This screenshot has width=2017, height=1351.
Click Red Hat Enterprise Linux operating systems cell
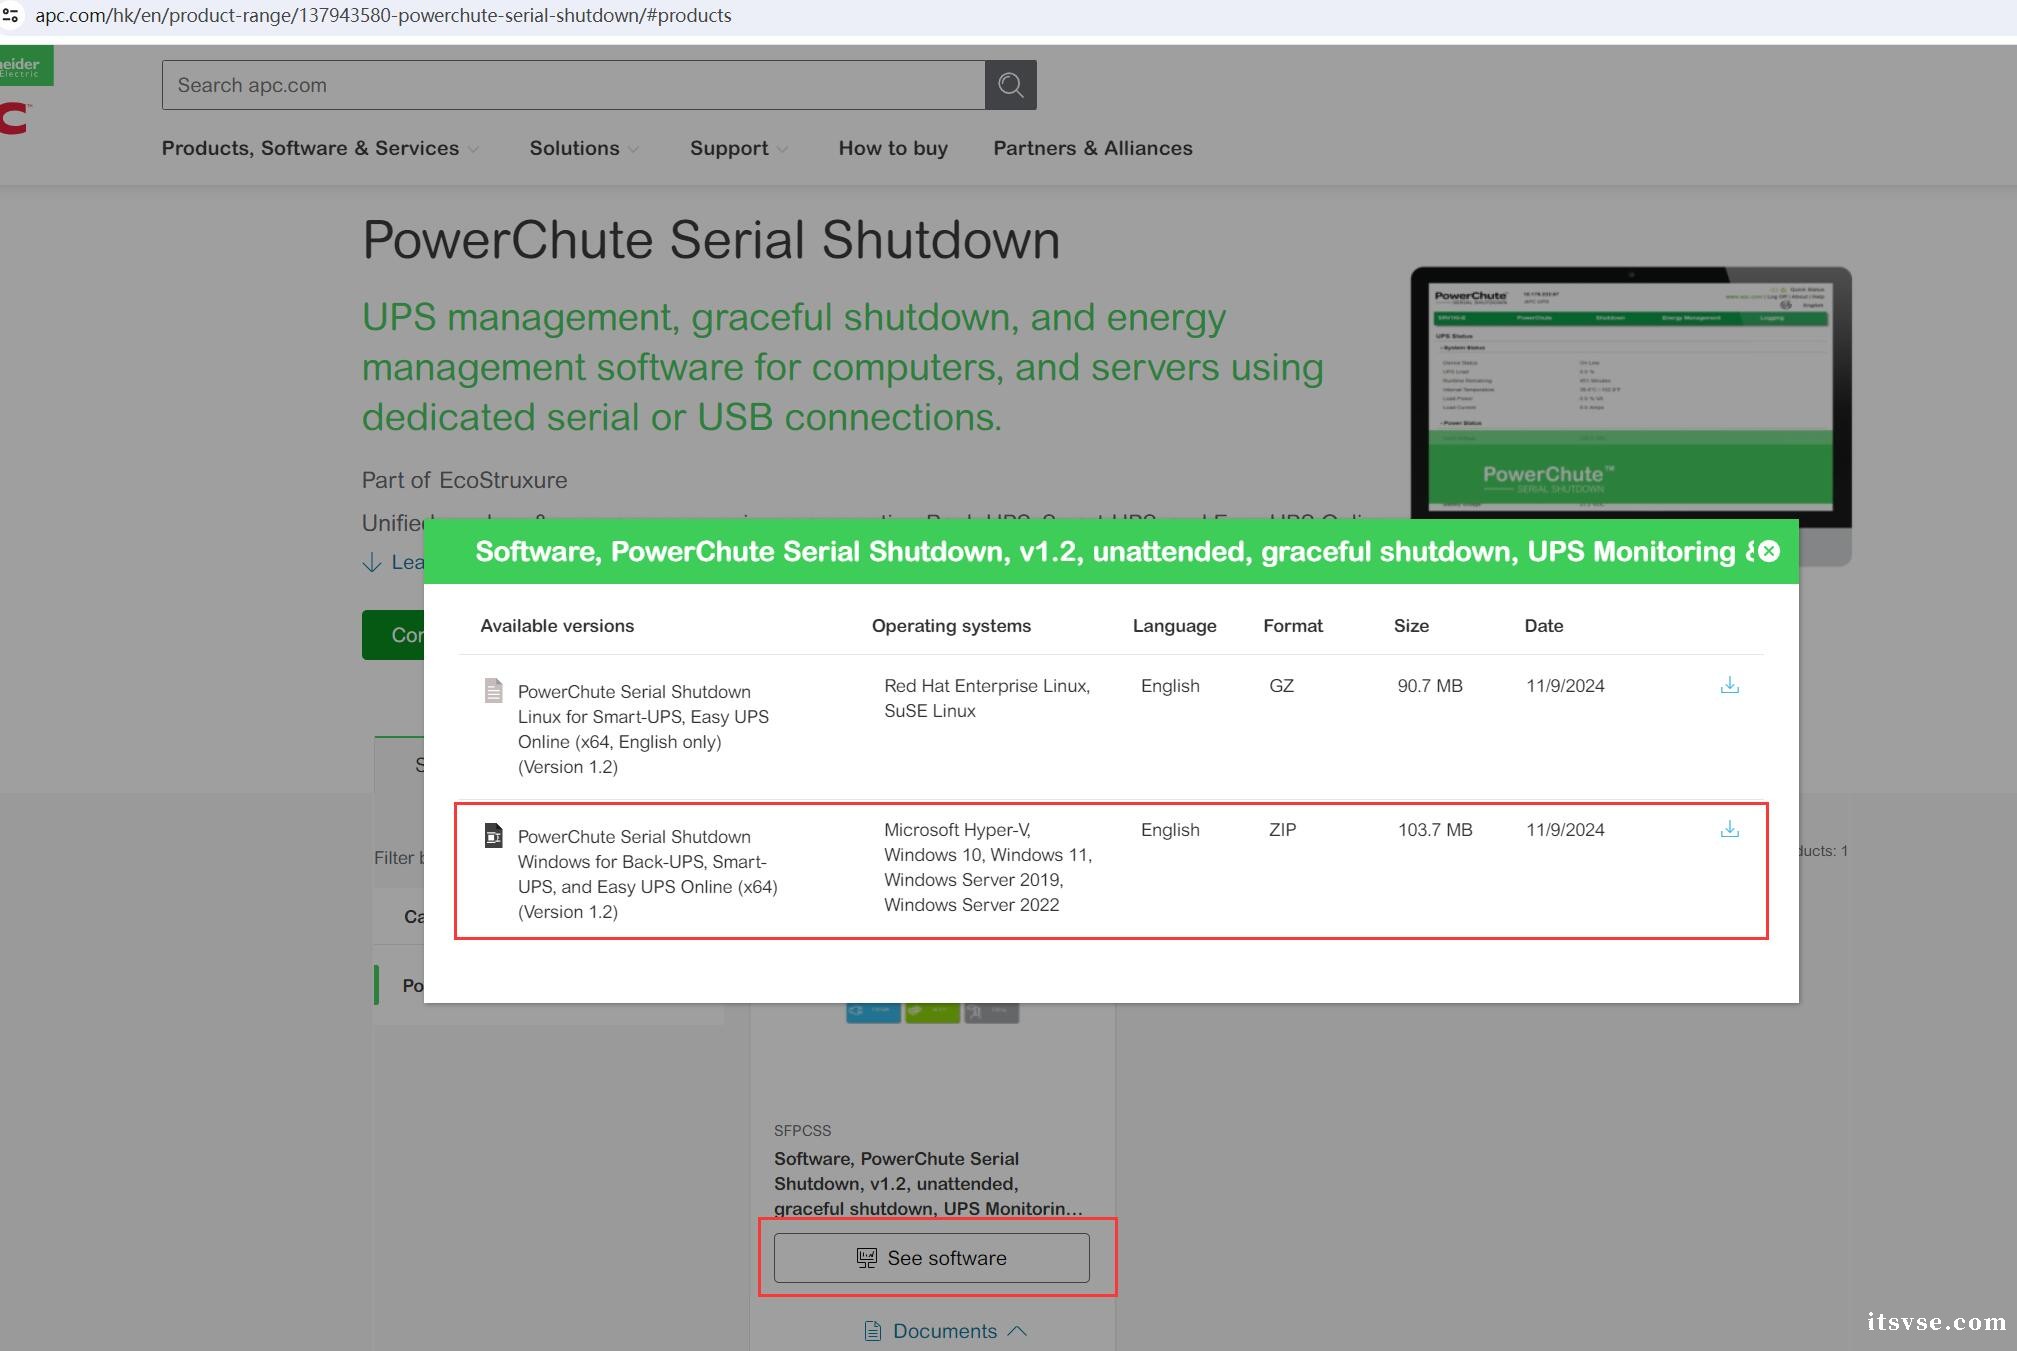point(987,698)
